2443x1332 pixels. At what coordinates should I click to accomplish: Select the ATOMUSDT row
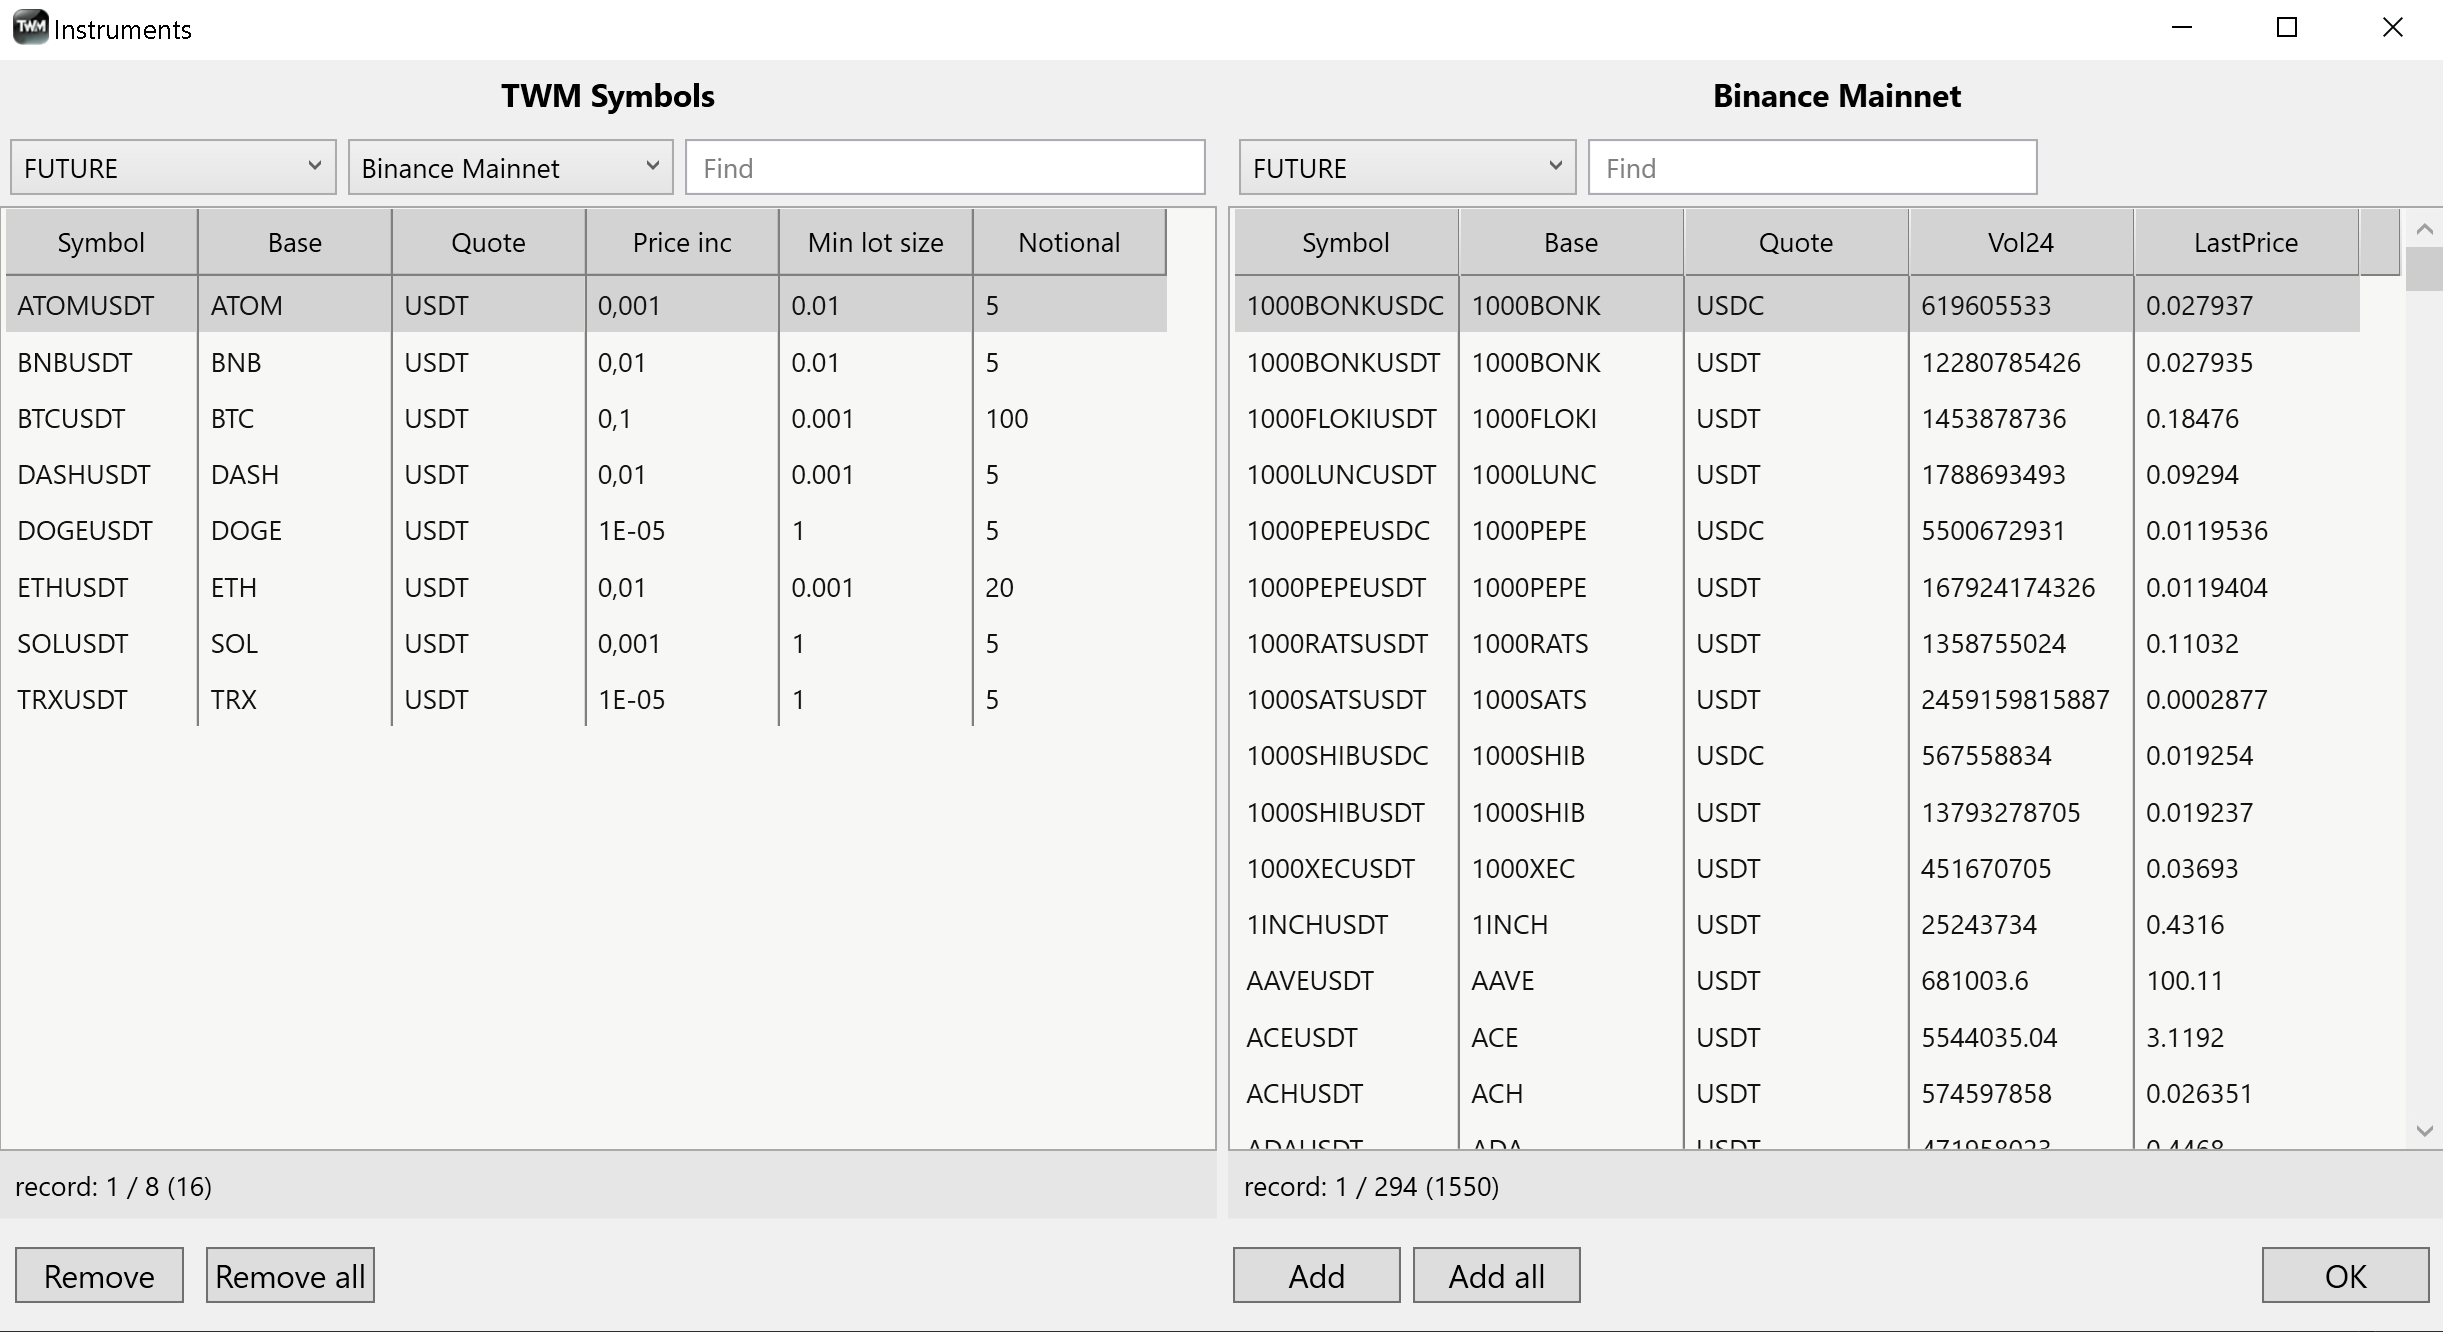tap(586, 305)
